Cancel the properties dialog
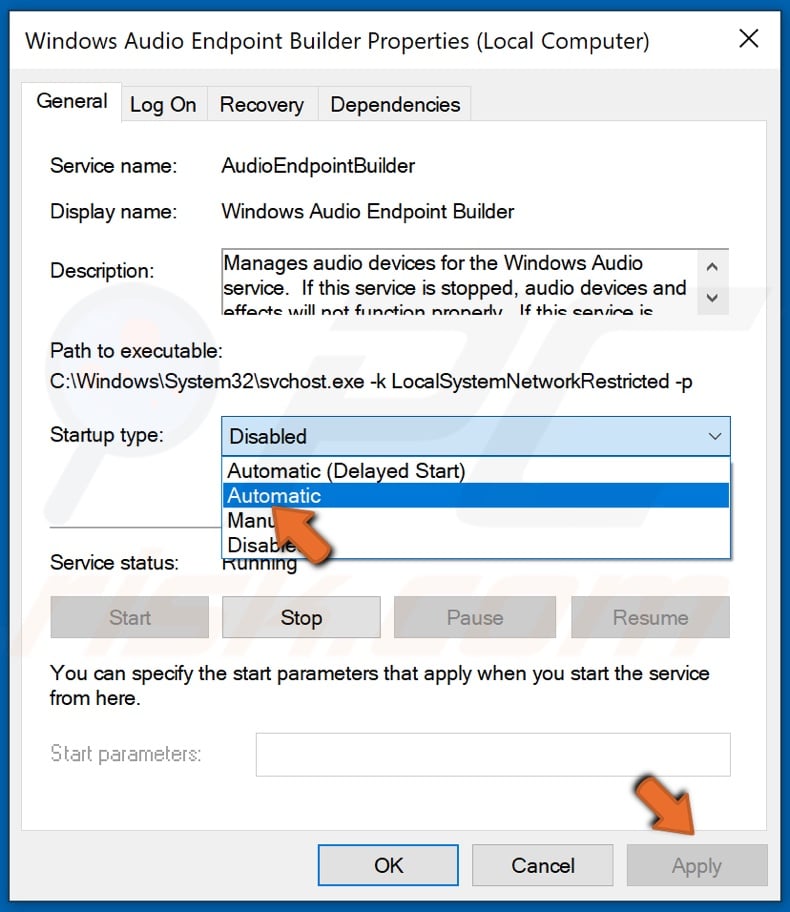This screenshot has width=790, height=912. click(542, 865)
